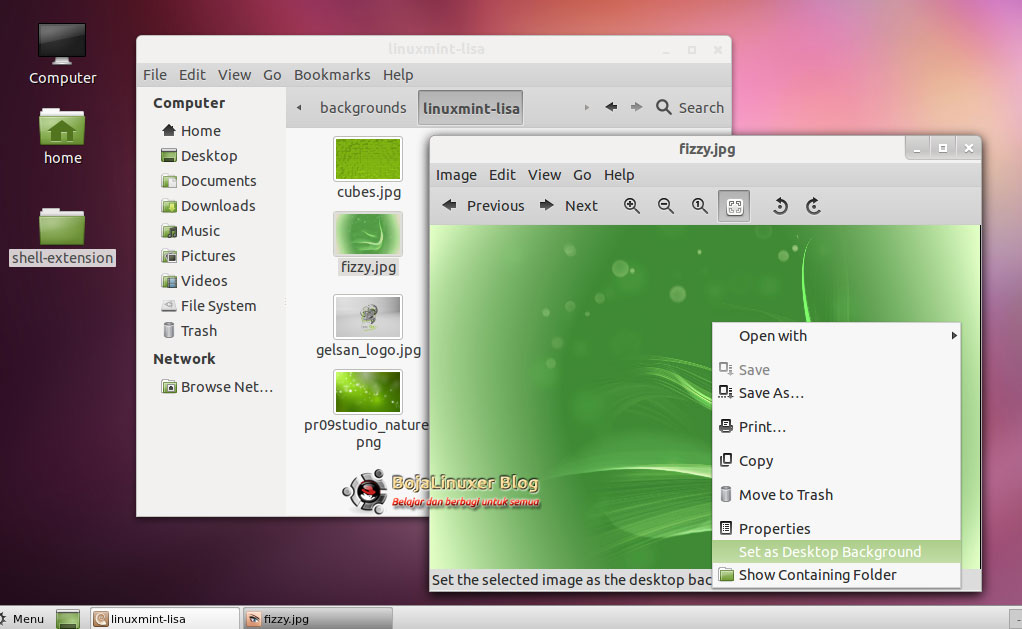
Task: Open View menu in file manager
Action: click(x=234, y=75)
